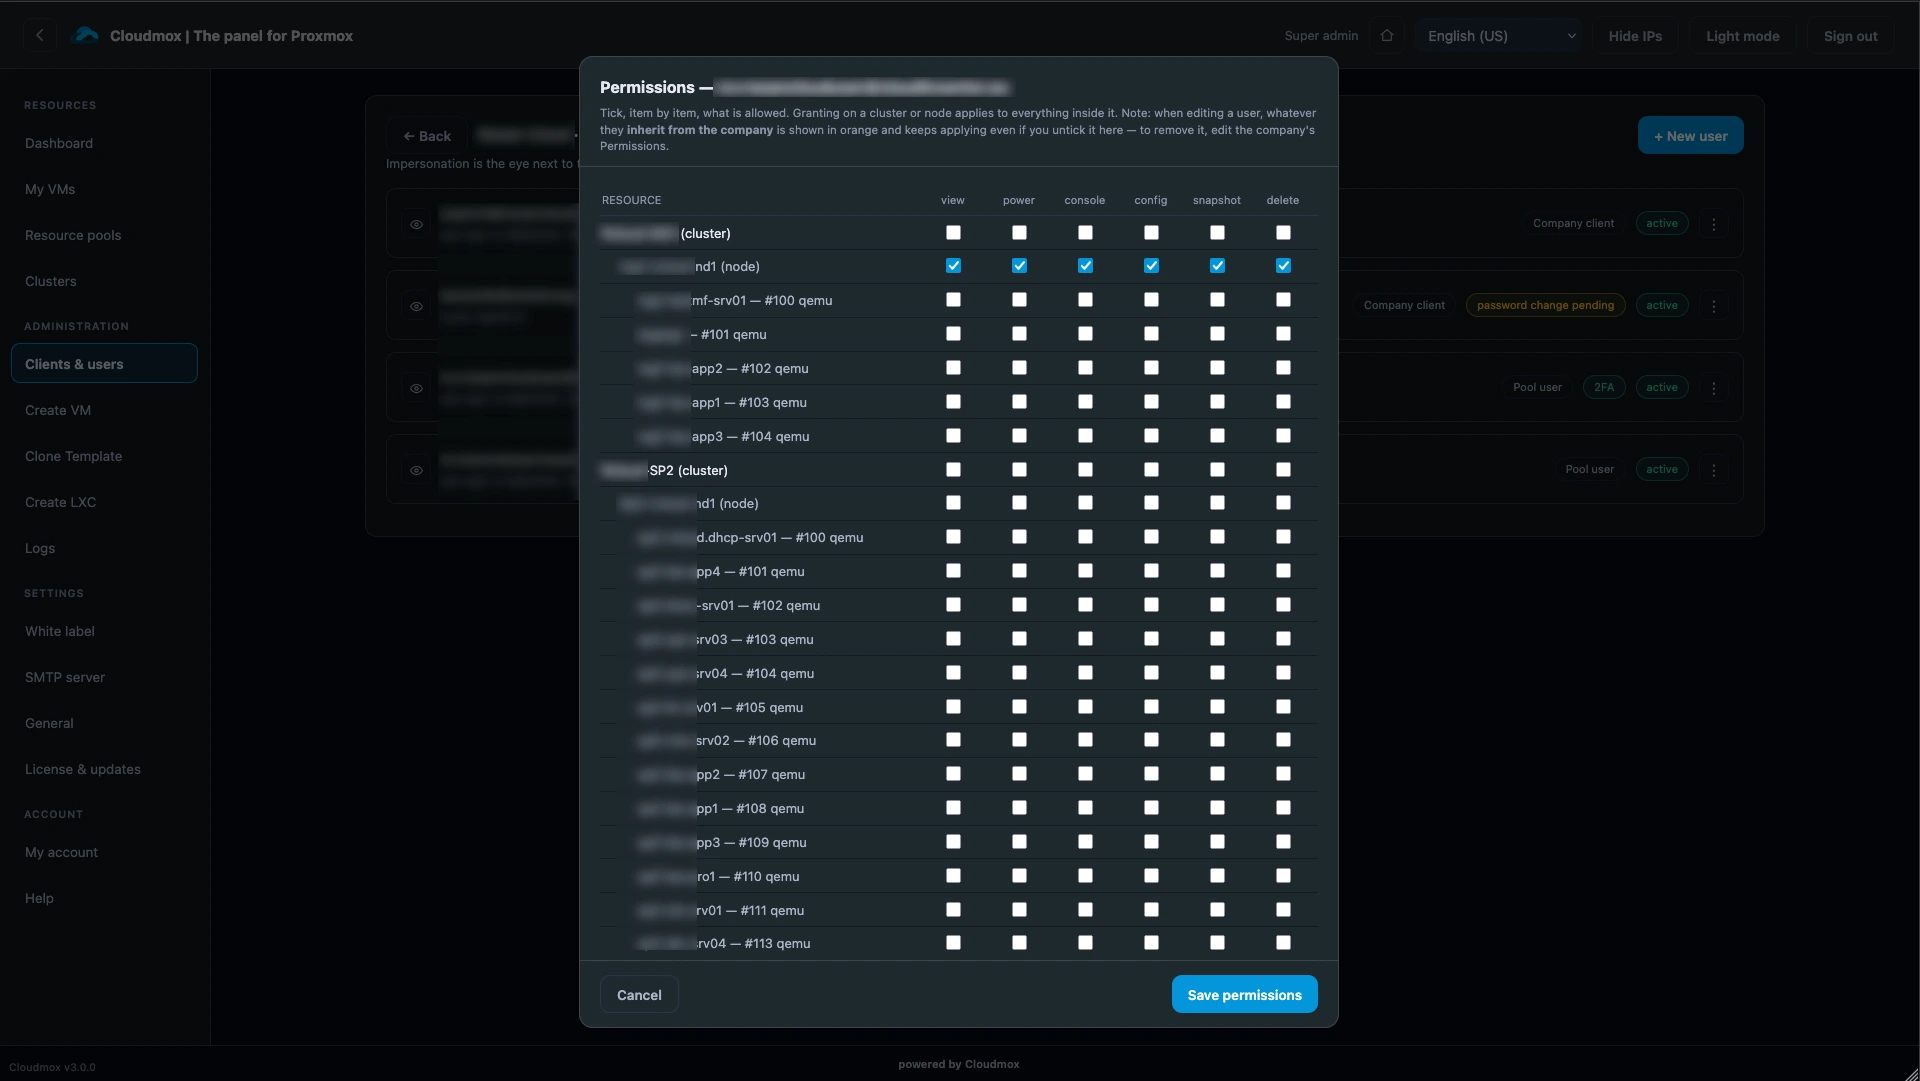
Task: Check view for SP2 cluster row
Action: pyautogui.click(x=953, y=470)
